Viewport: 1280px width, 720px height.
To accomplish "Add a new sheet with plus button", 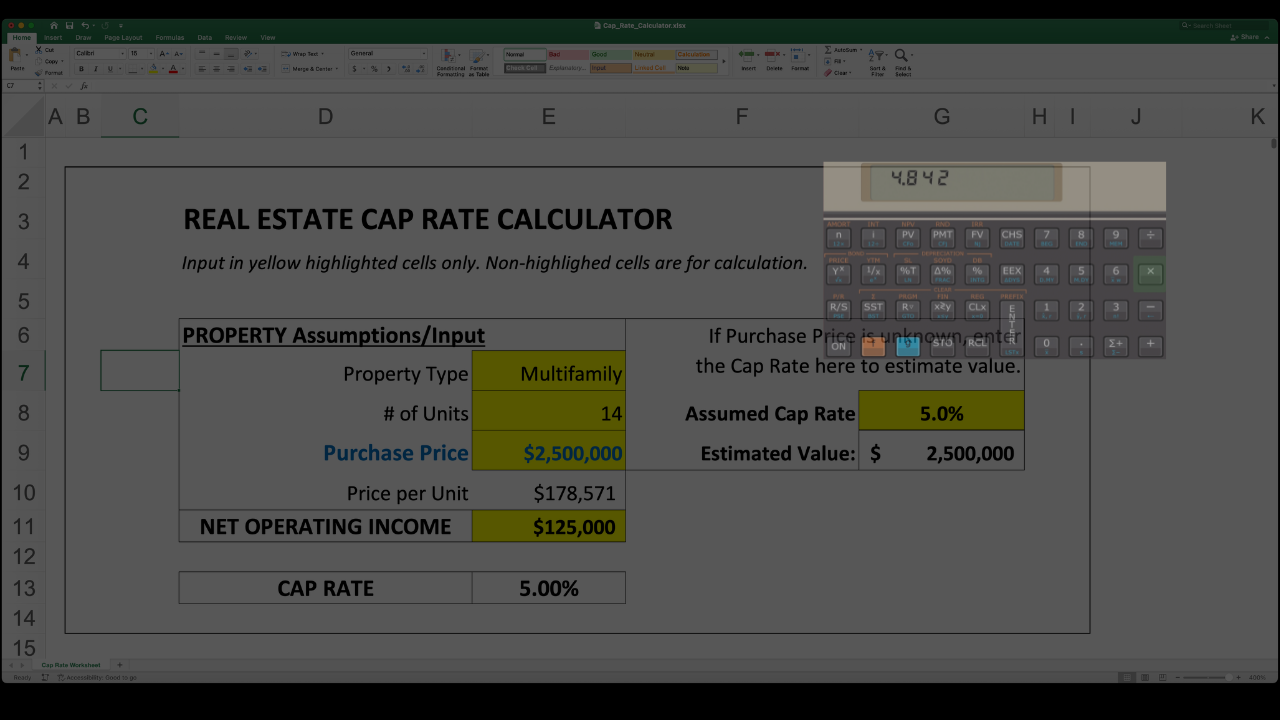I will point(119,665).
